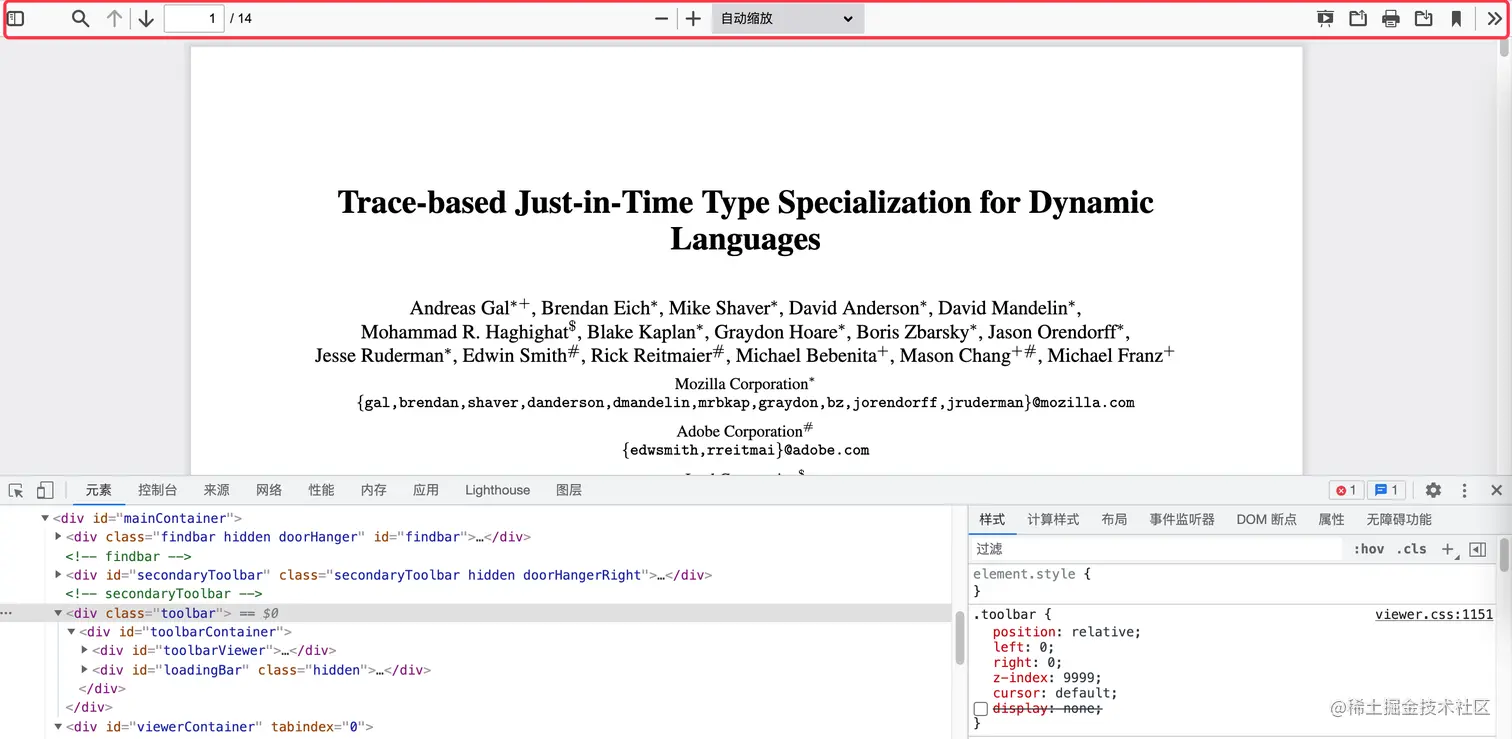The width and height of the screenshot is (1512, 739).
Task: Select the DOM 断点 tab
Action: coord(1266,520)
